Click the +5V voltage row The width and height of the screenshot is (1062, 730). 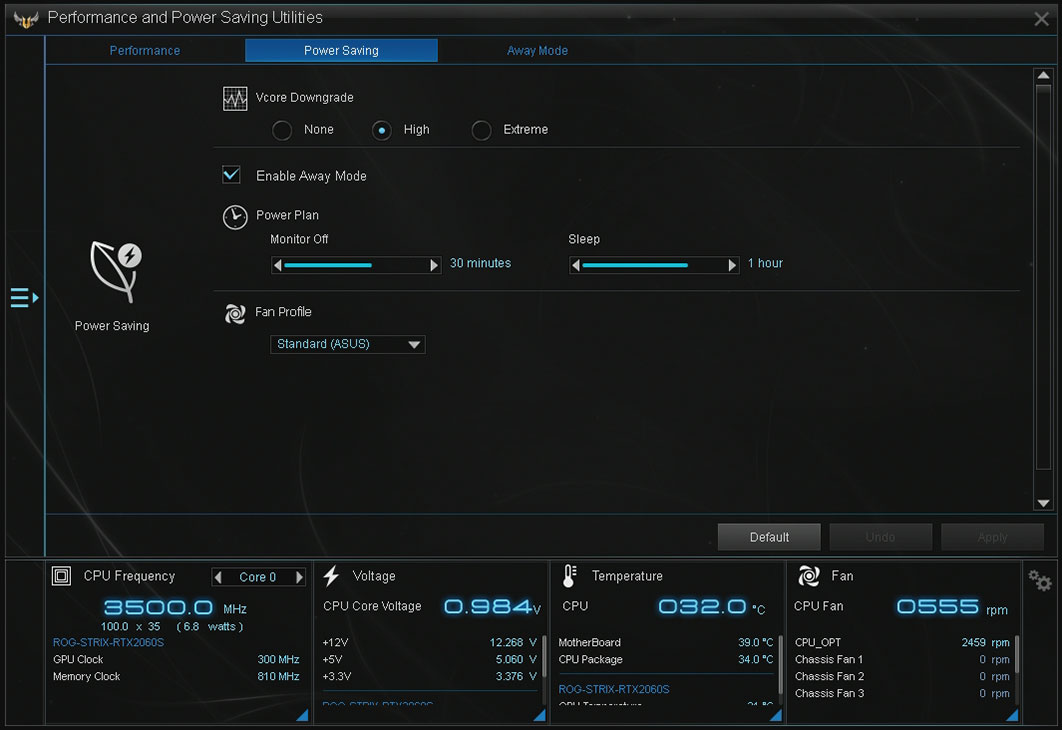pyautogui.click(x=429, y=660)
